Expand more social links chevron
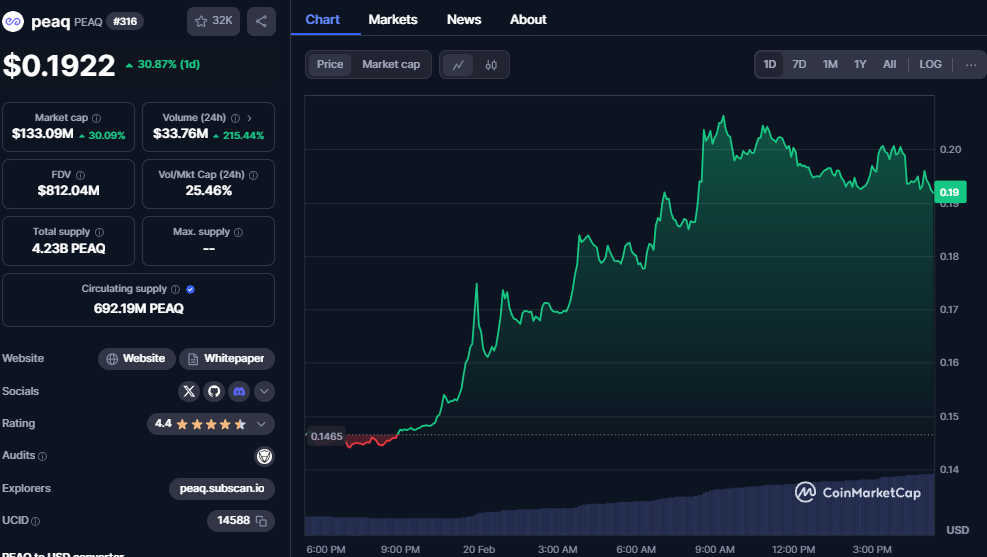 coord(264,391)
